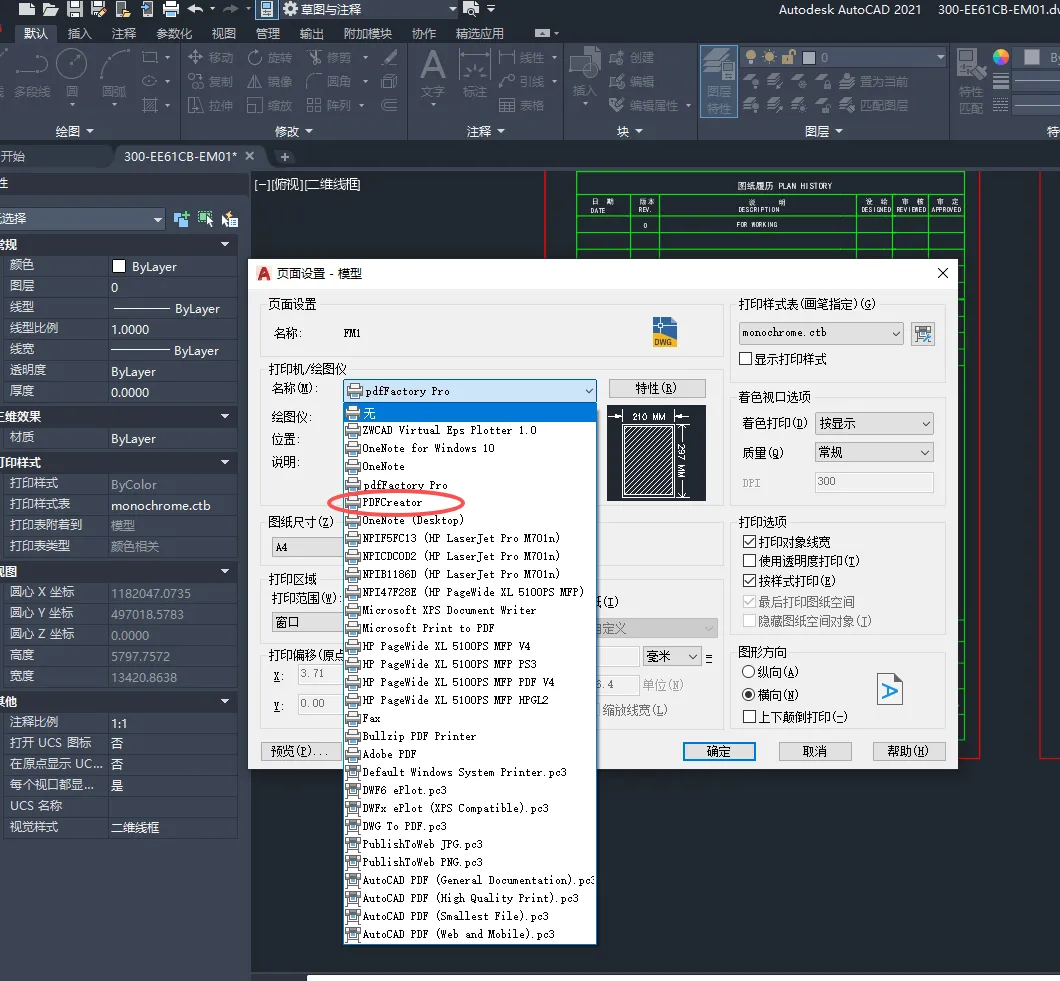Select the Stretch (拉伸) tool
This screenshot has height=981, width=1060.
[210, 105]
